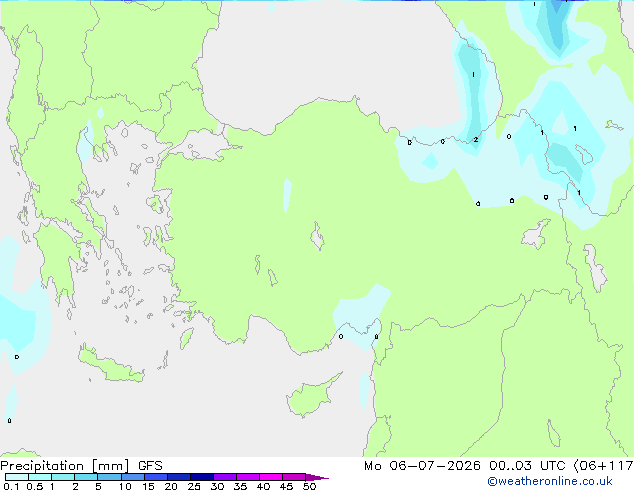The image size is (634, 490).
Task: Select the legend swatch between 0.5 and 1
Action: (40, 477)
